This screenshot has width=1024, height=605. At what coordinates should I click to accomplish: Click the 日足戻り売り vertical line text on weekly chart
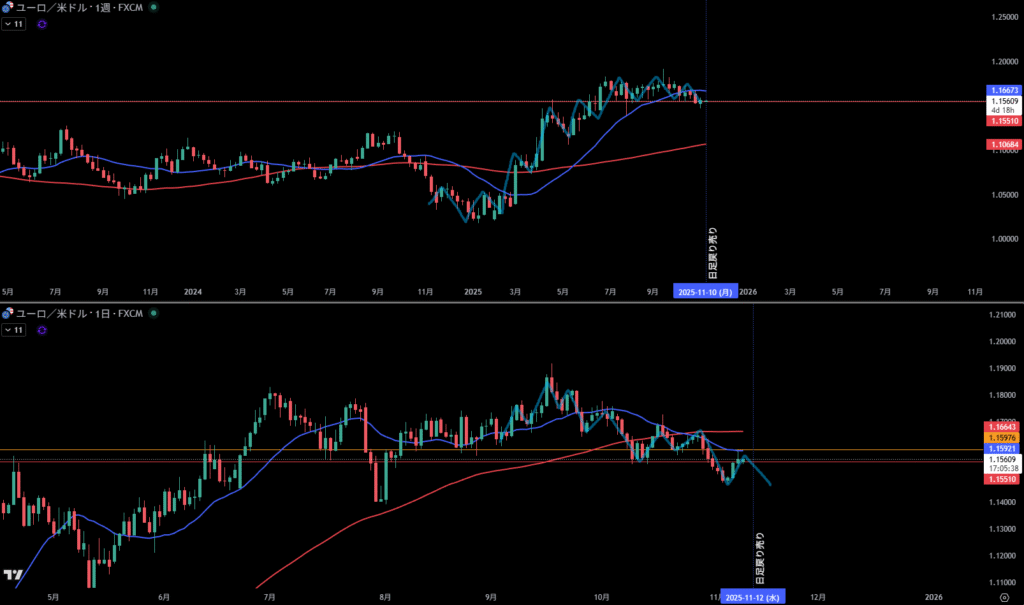pyautogui.click(x=712, y=255)
